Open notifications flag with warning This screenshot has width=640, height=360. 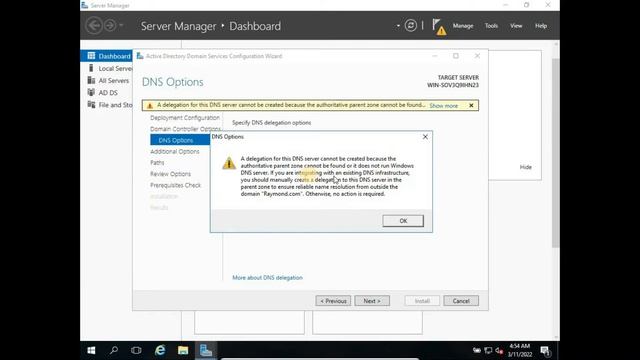pos(439,27)
